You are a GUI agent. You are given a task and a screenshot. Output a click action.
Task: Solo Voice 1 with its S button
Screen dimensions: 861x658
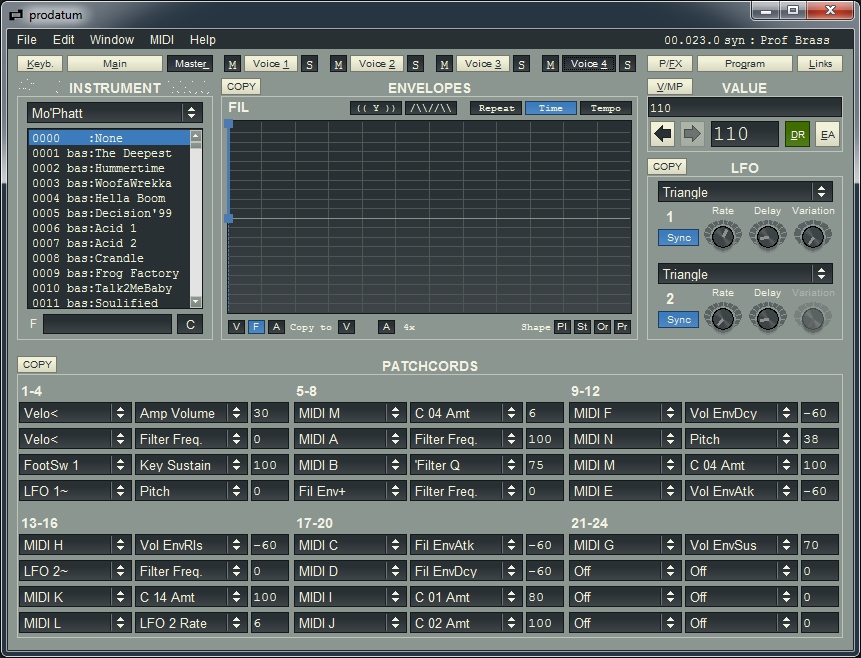pyautogui.click(x=309, y=64)
